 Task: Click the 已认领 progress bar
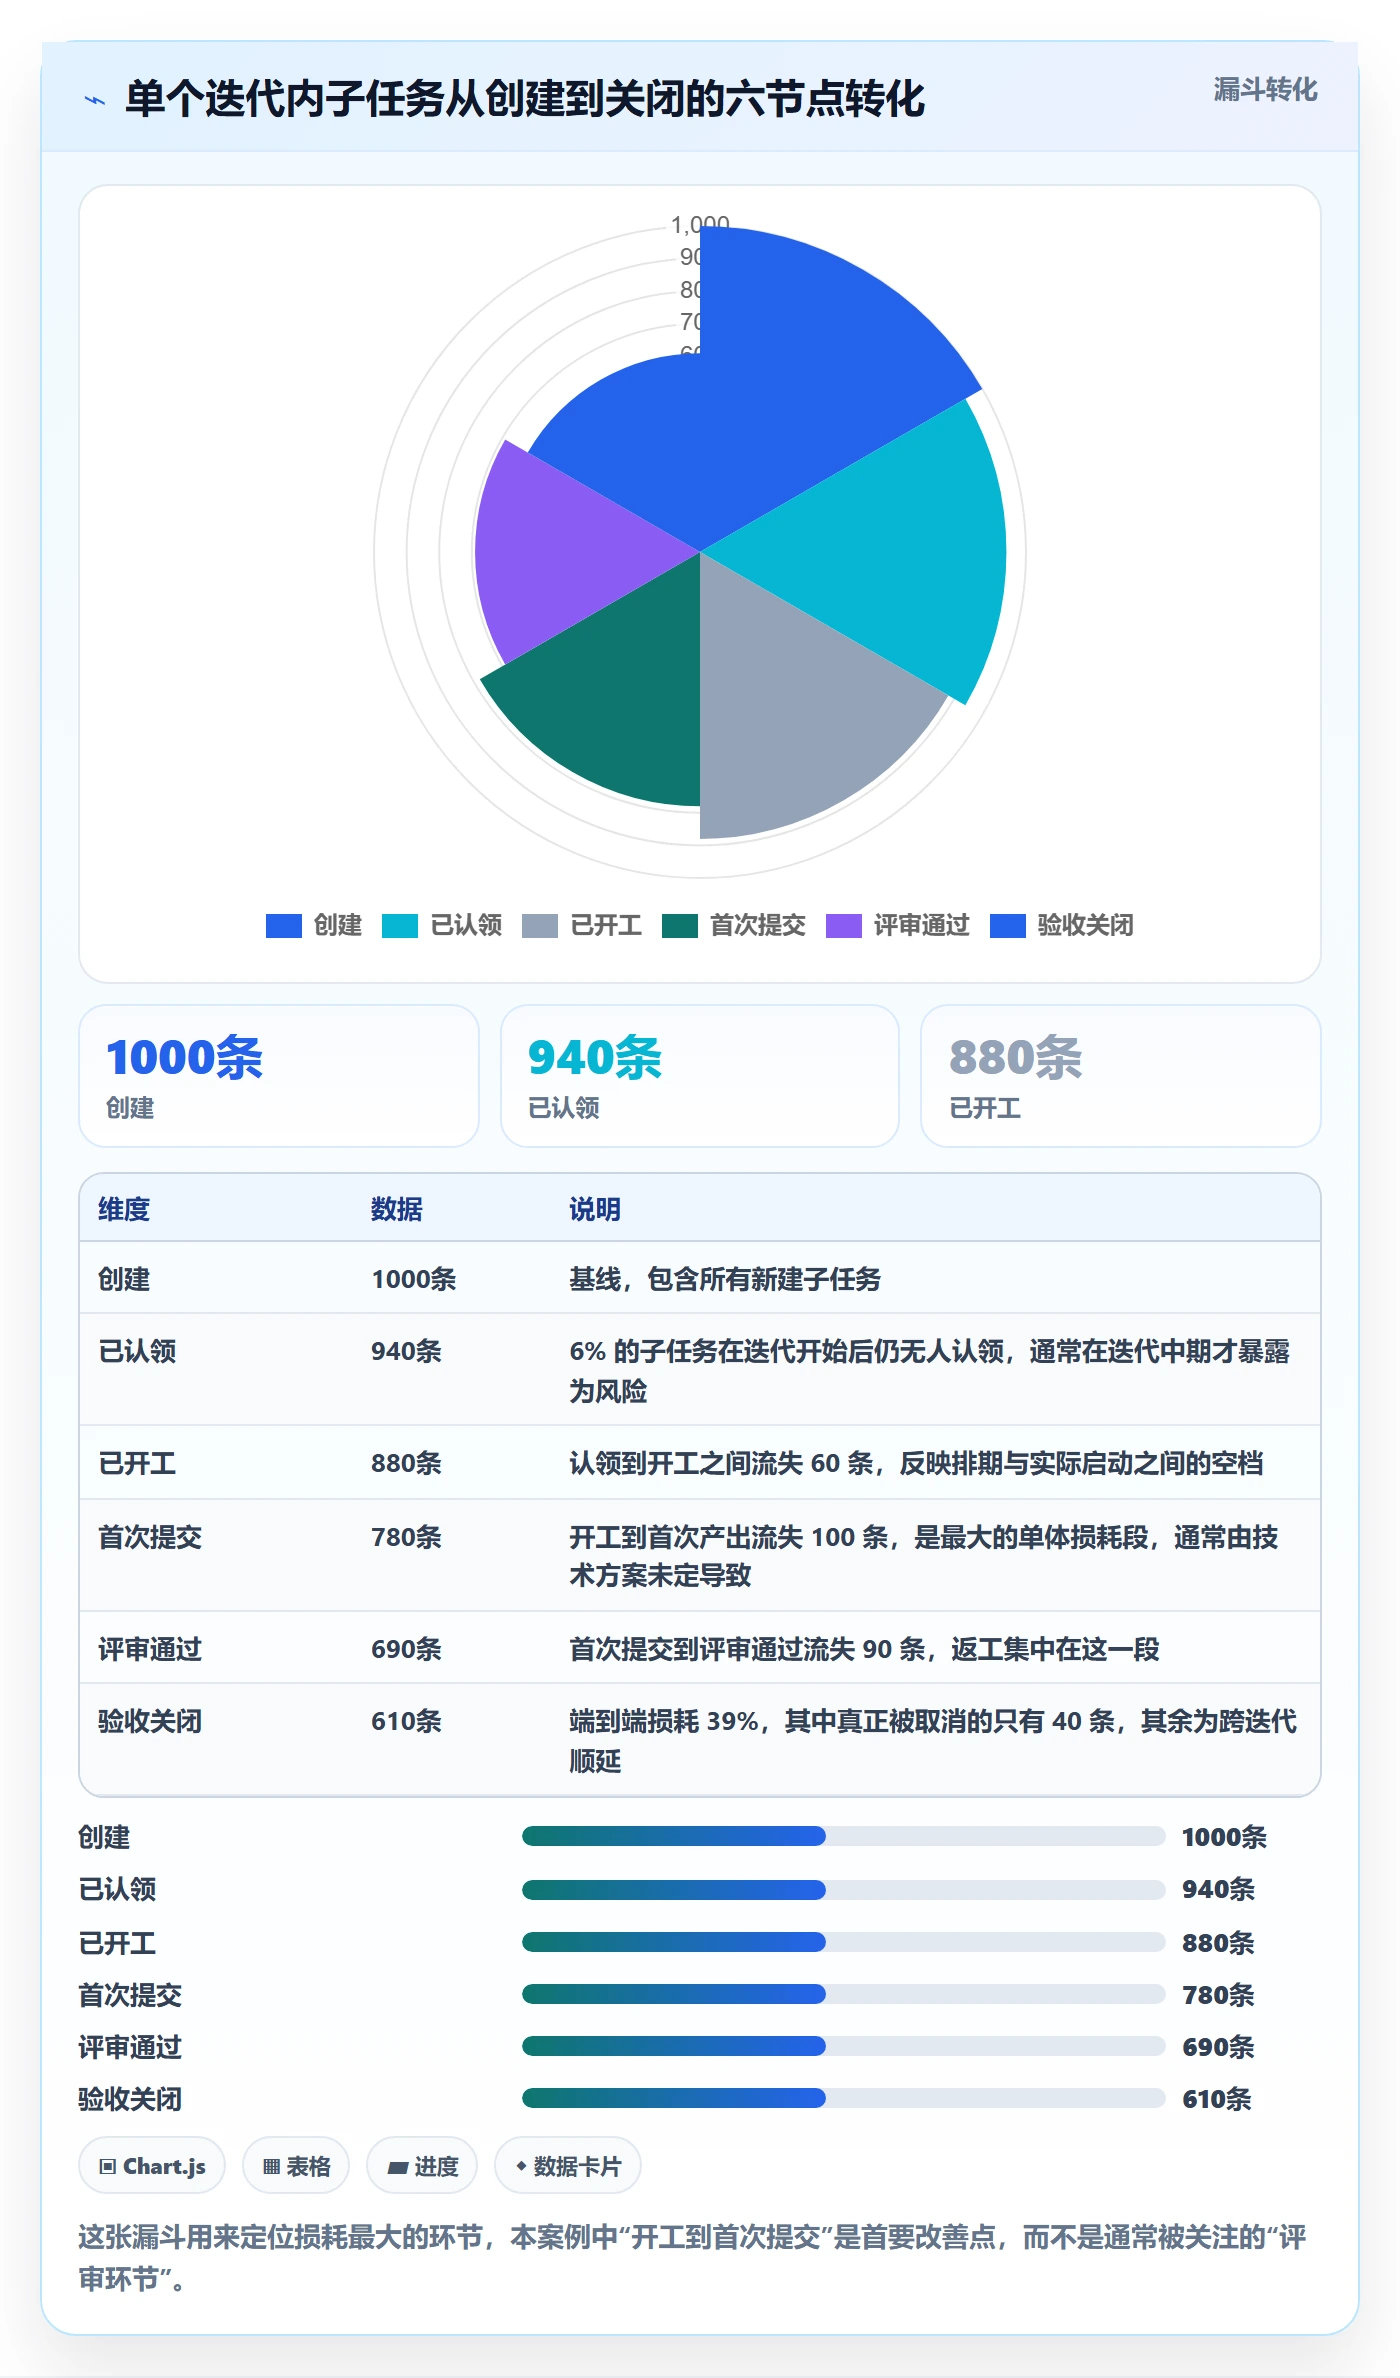[x=844, y=1889]
